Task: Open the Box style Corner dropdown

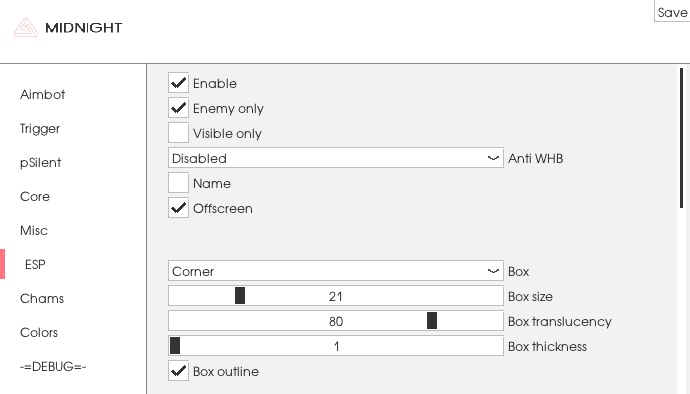Action: coord(336,271)
